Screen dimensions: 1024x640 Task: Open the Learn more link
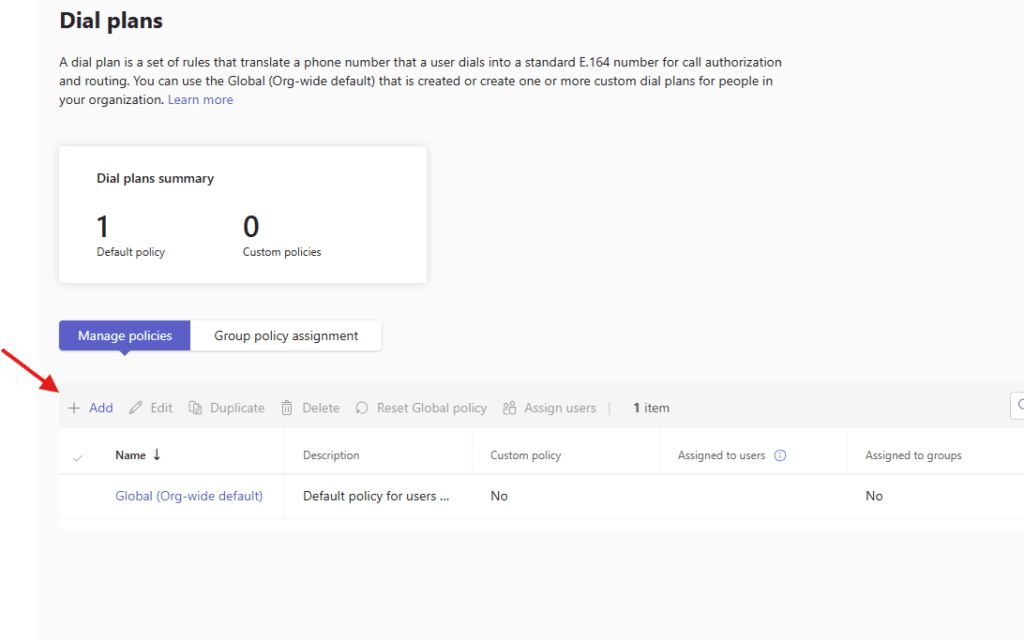pyautogui.click(x=200, y=100)
